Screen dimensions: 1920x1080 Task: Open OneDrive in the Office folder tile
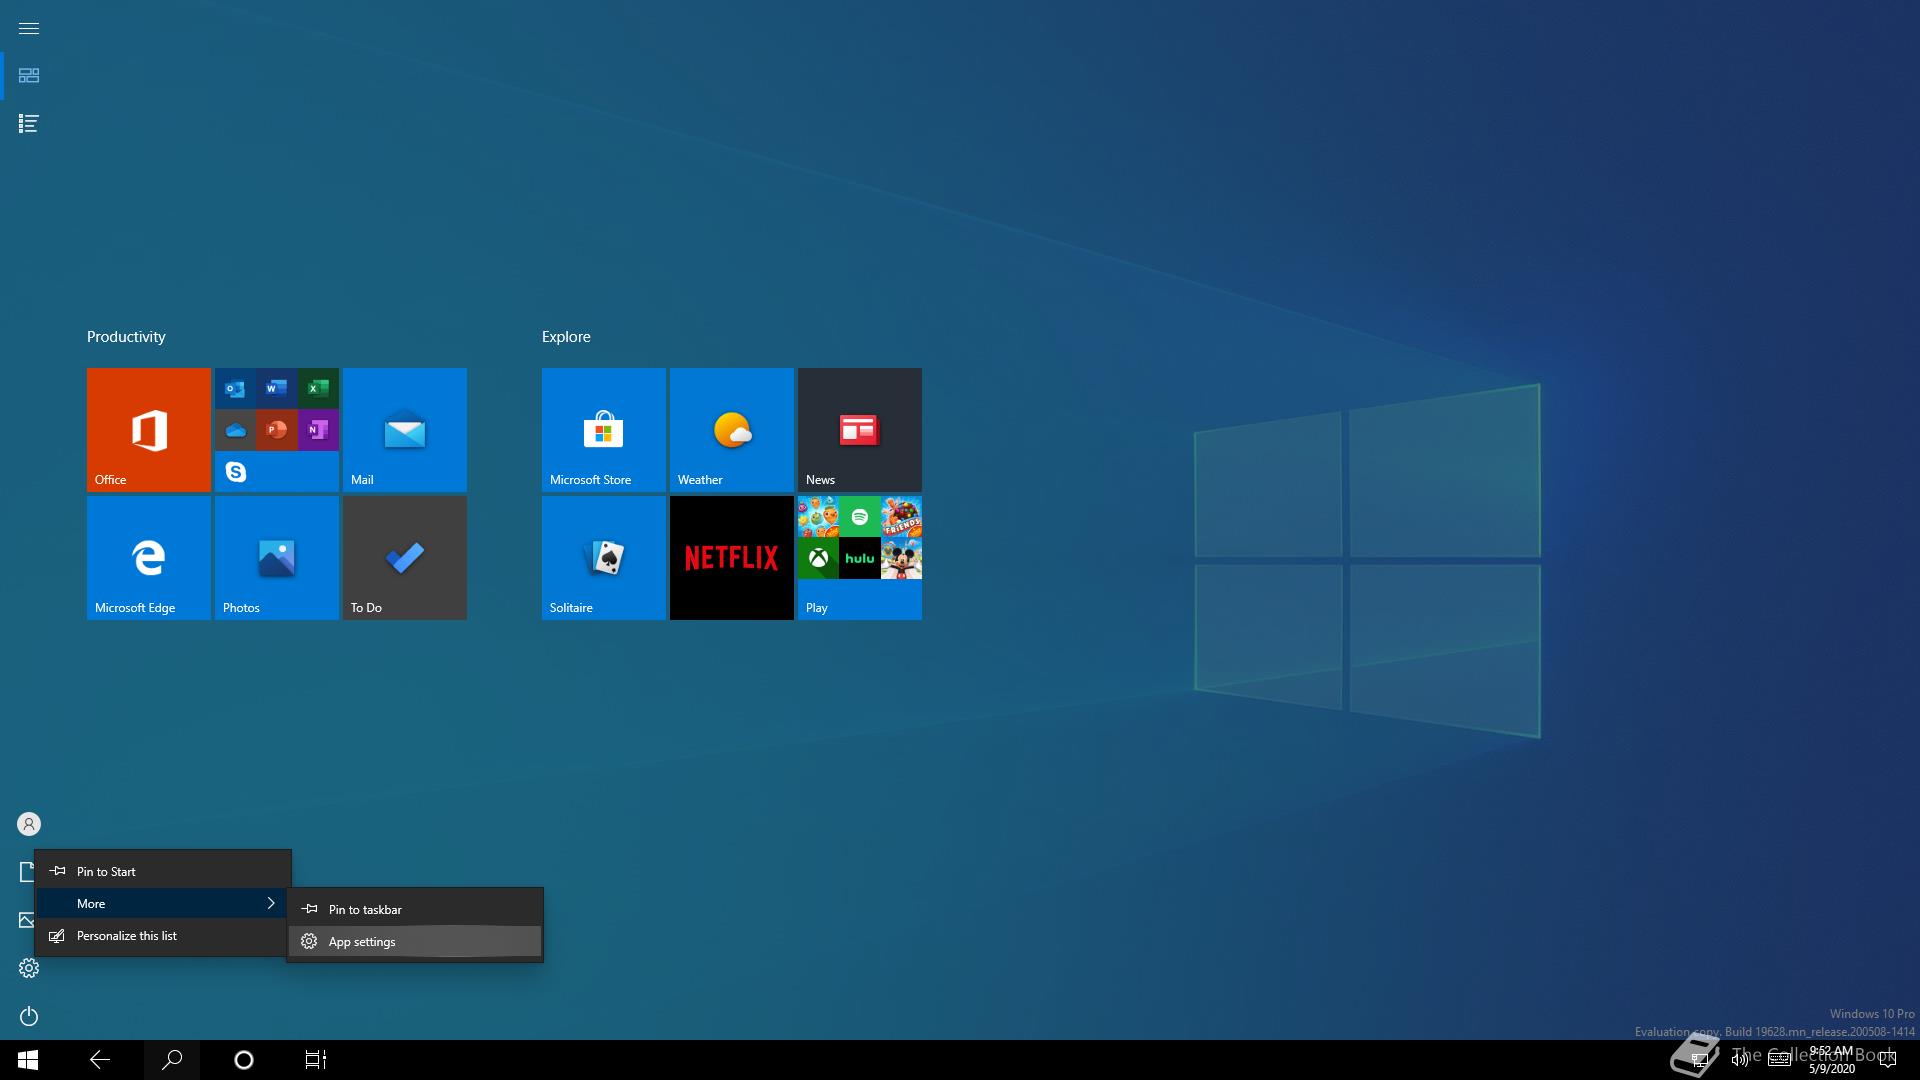coord(235,430)
